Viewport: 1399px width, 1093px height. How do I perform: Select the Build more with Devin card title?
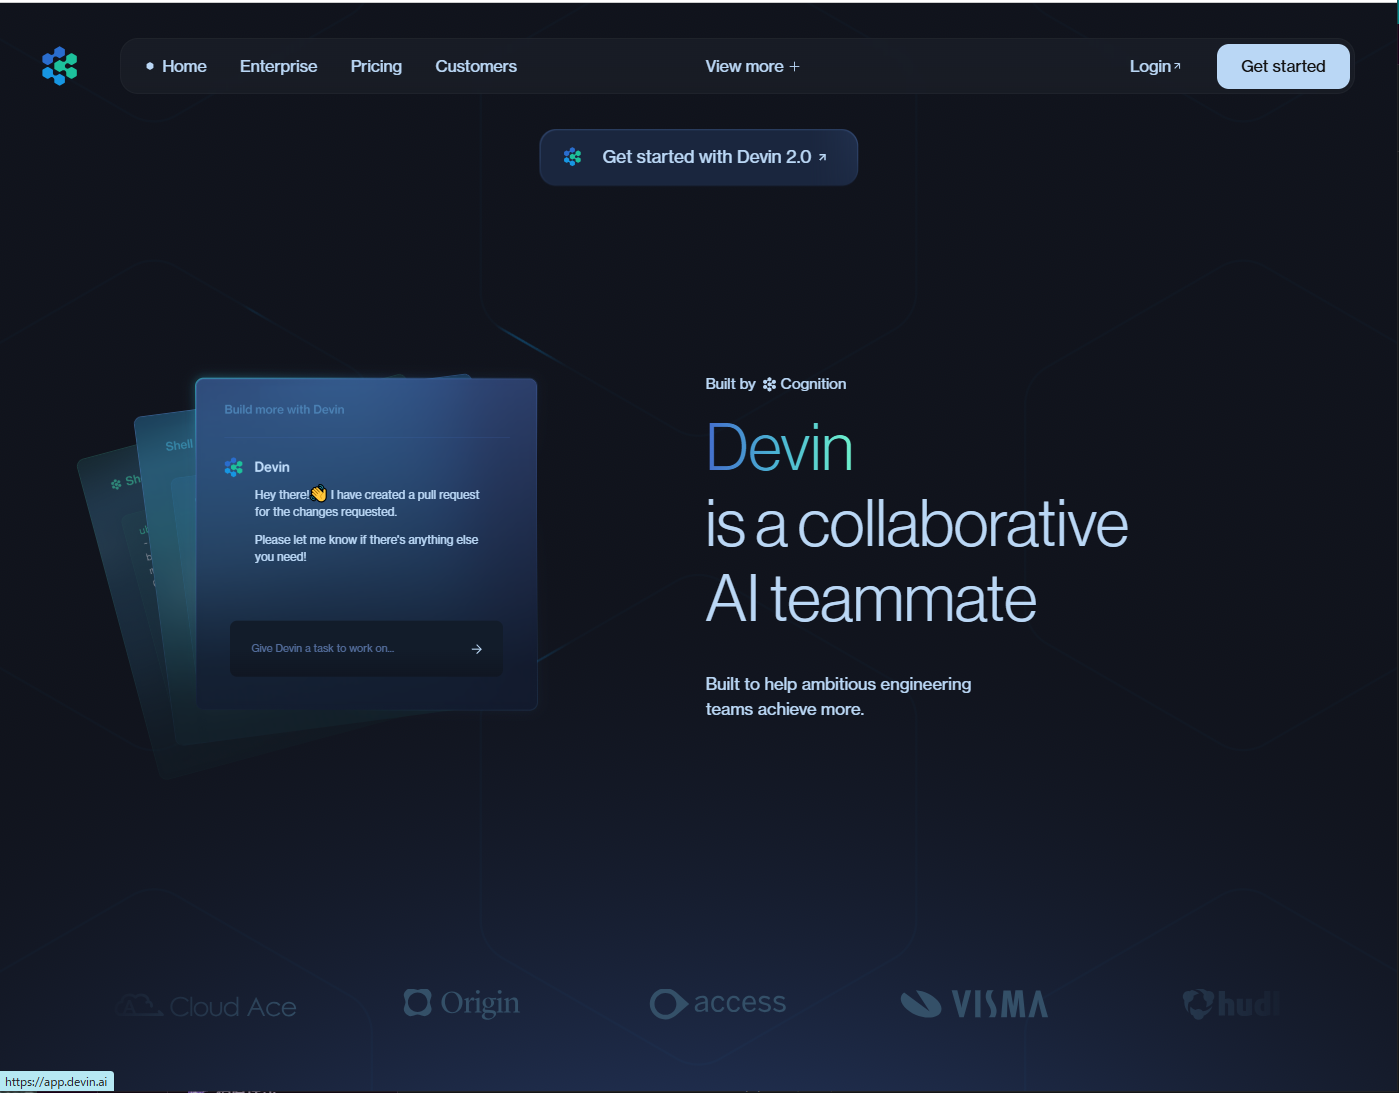(x=284, y=410)
